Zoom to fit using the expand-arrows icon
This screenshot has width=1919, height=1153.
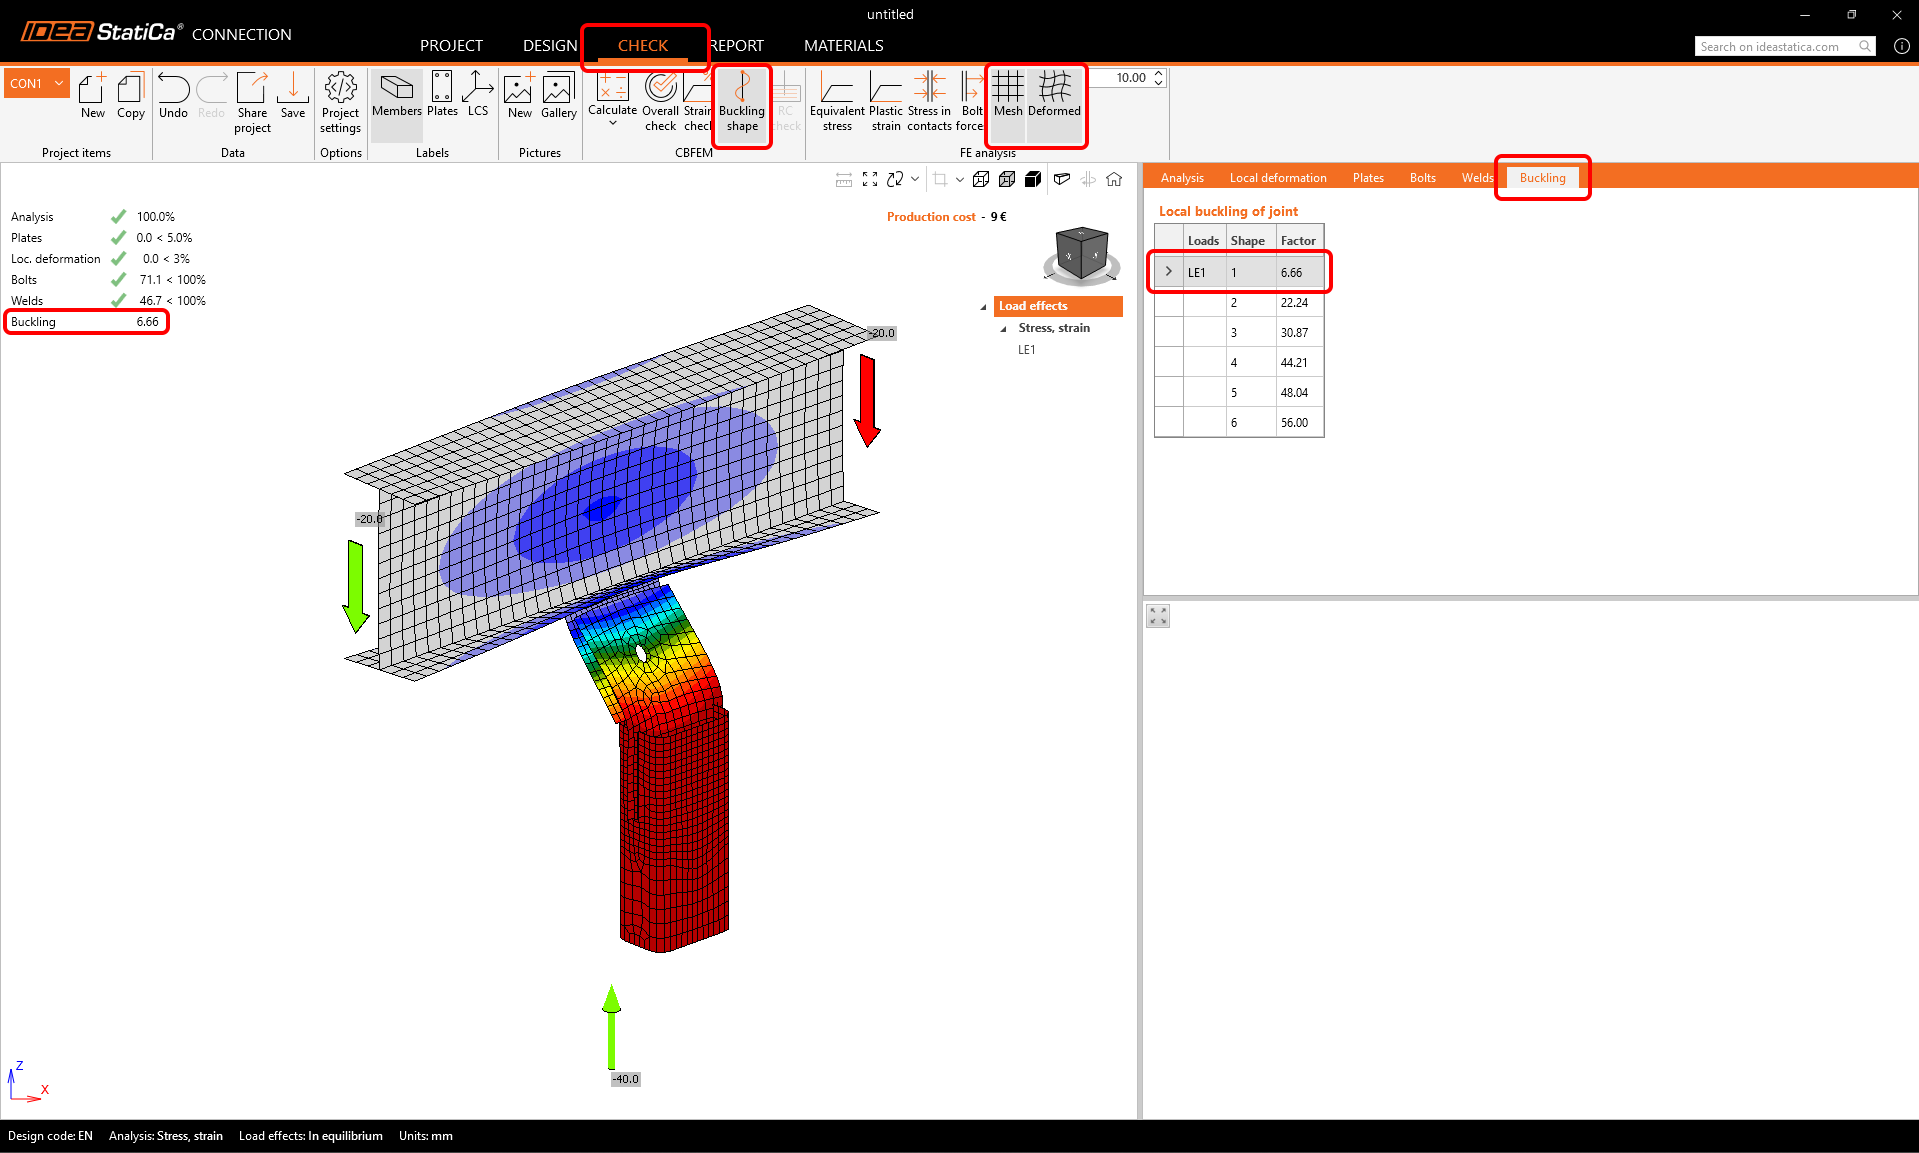[x=870, y=179]
